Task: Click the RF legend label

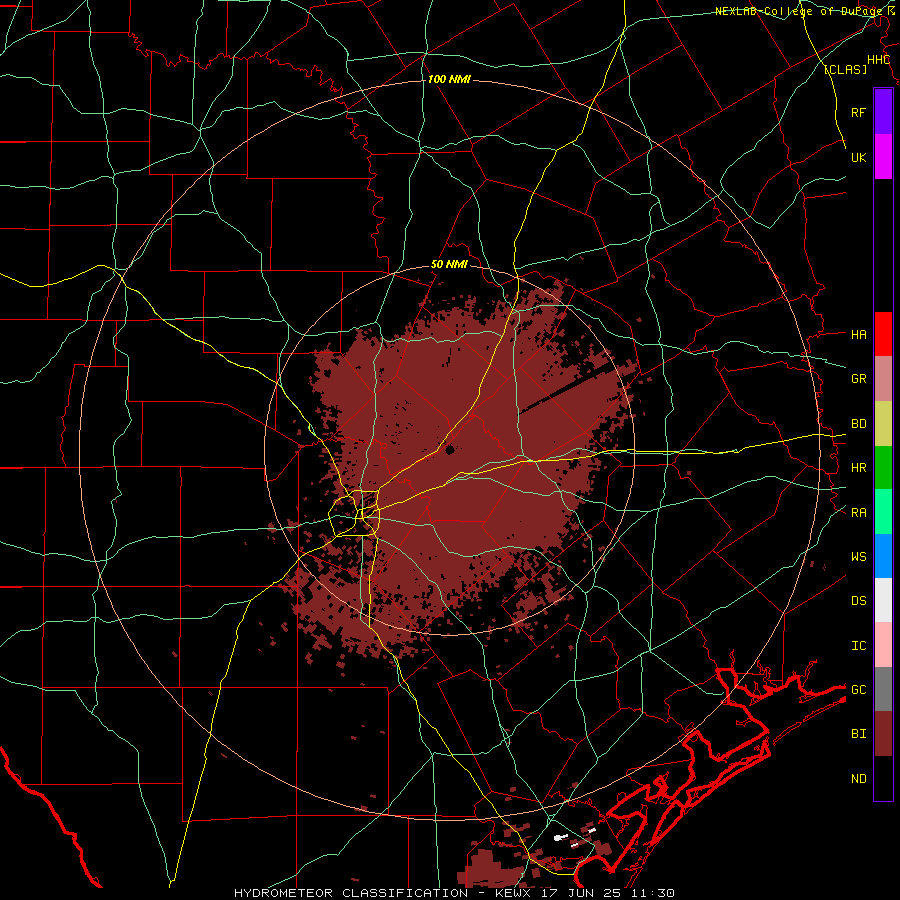Action: (859, 112)
